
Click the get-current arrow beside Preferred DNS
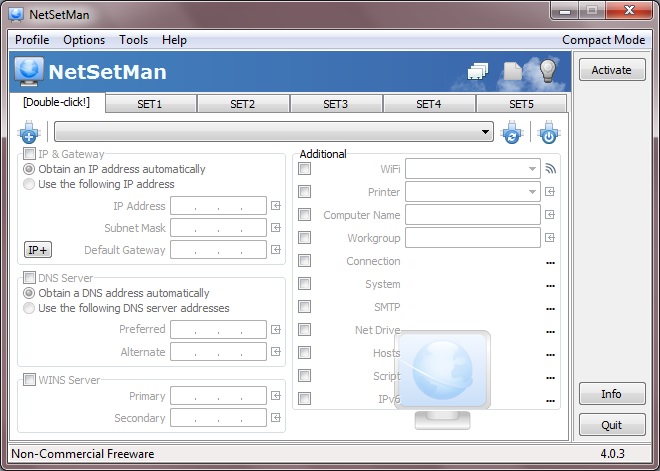pos(276,330)
